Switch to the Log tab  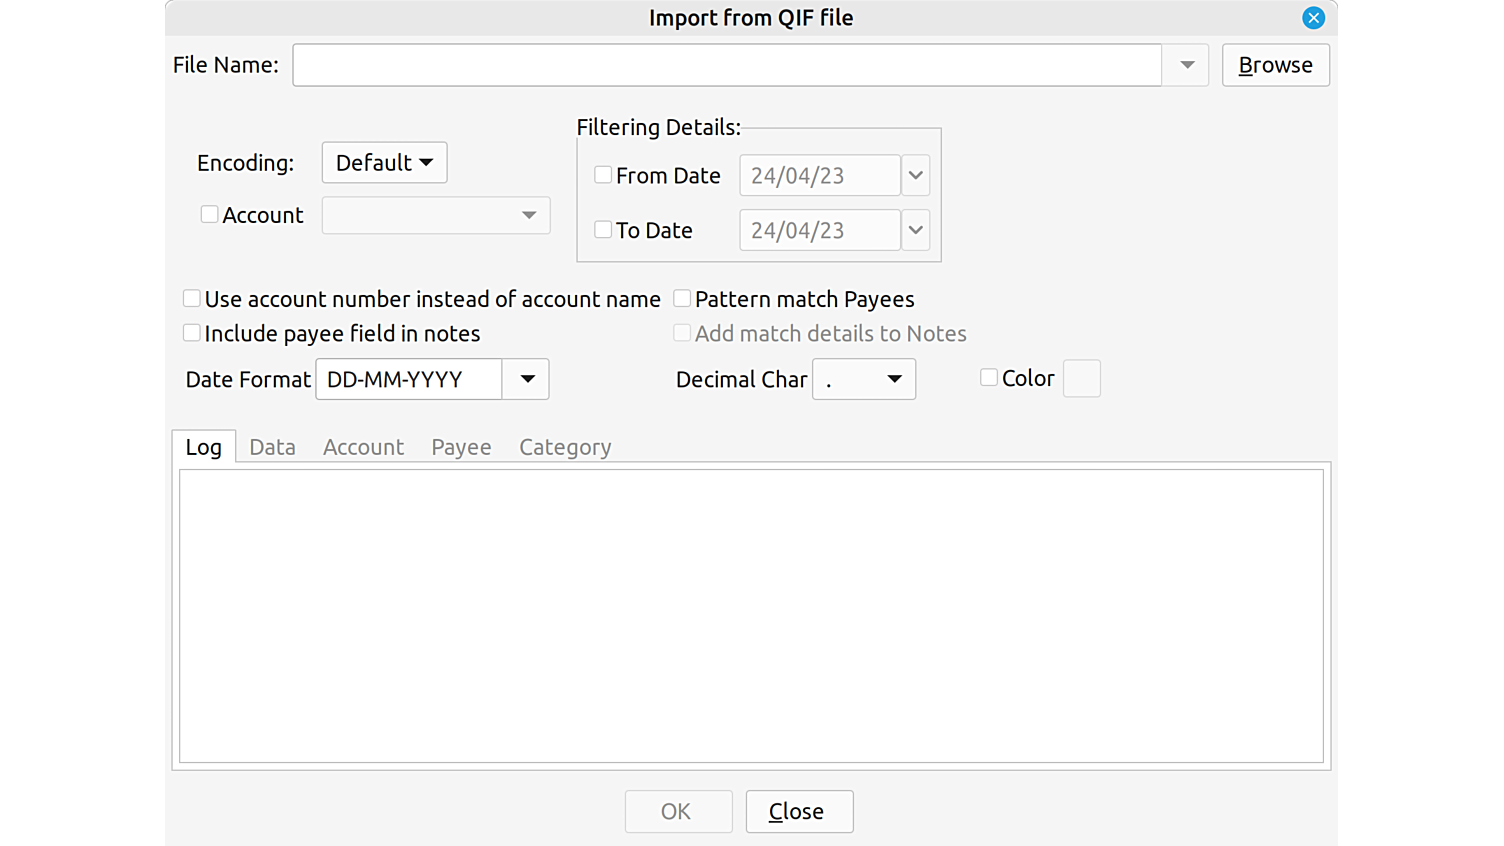tap(204, 447)
